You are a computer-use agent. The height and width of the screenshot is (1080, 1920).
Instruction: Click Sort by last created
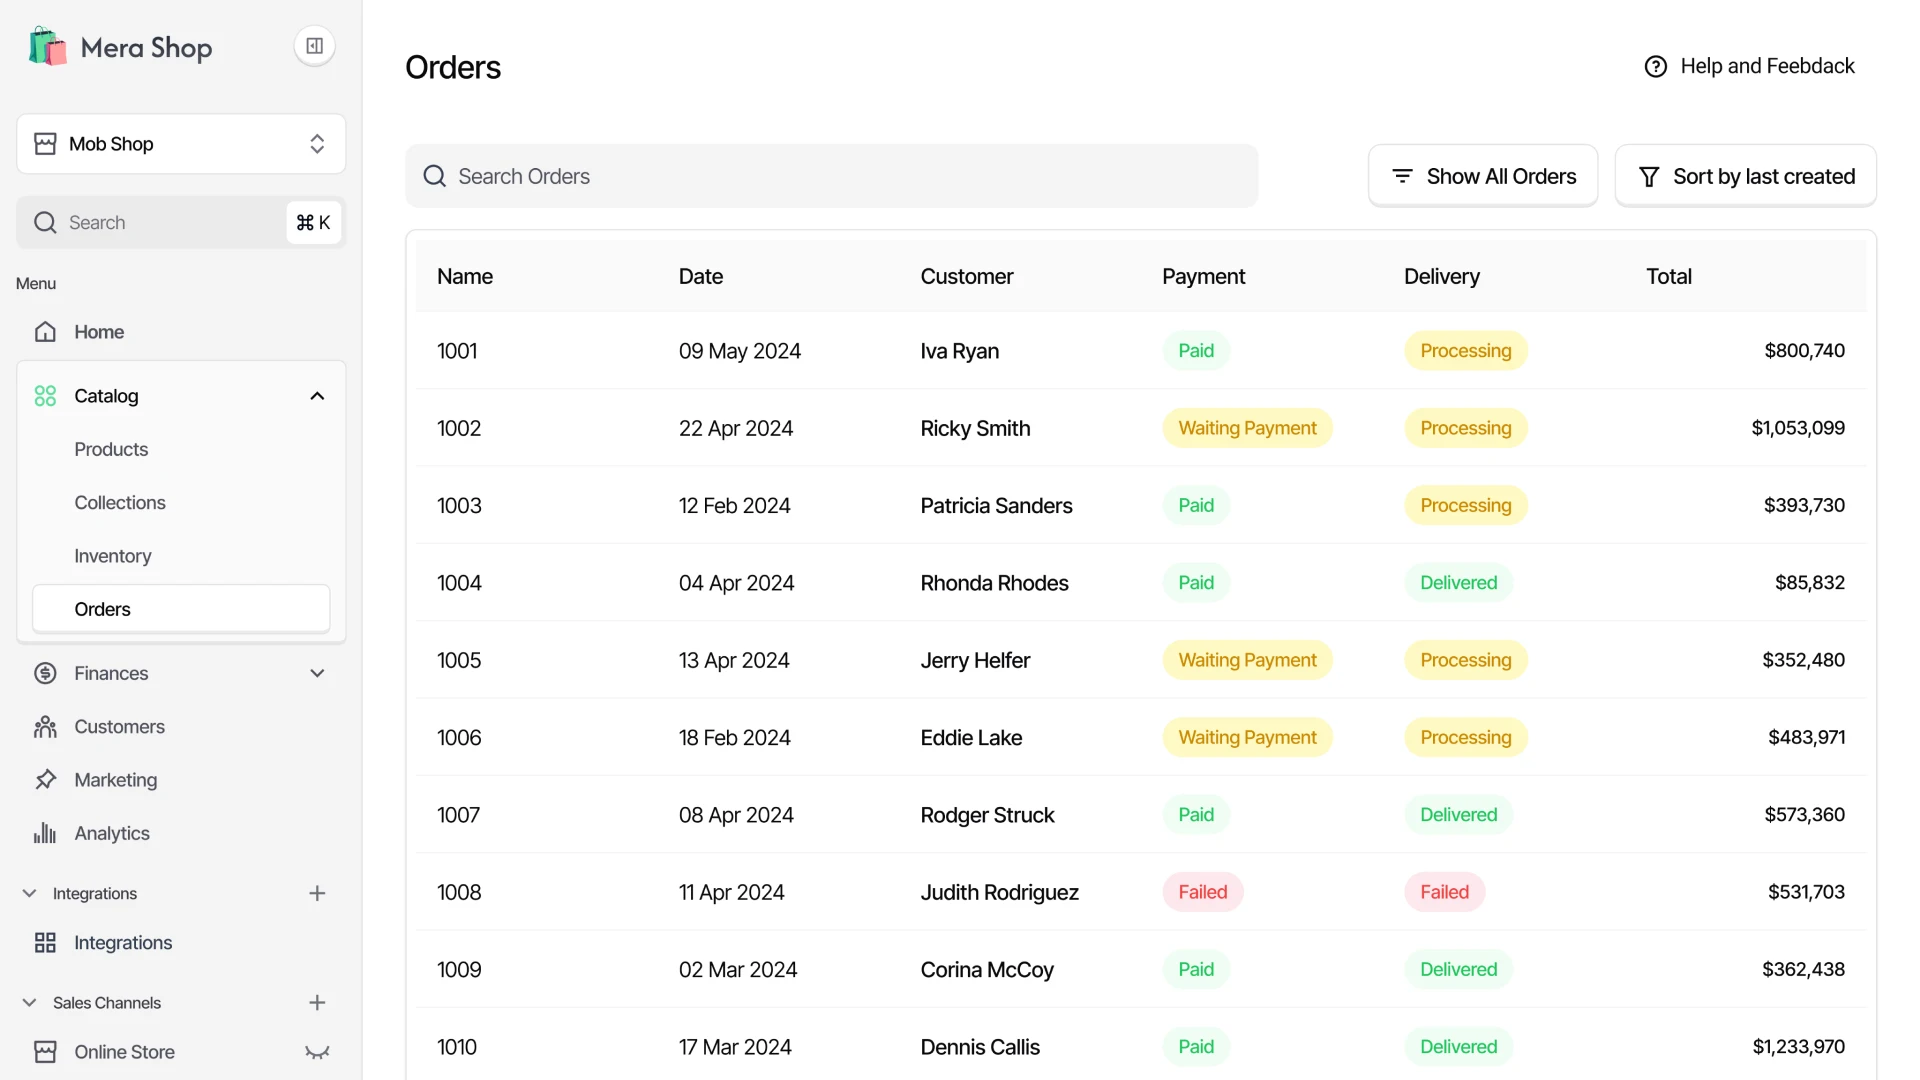(x=1744, y=175)
